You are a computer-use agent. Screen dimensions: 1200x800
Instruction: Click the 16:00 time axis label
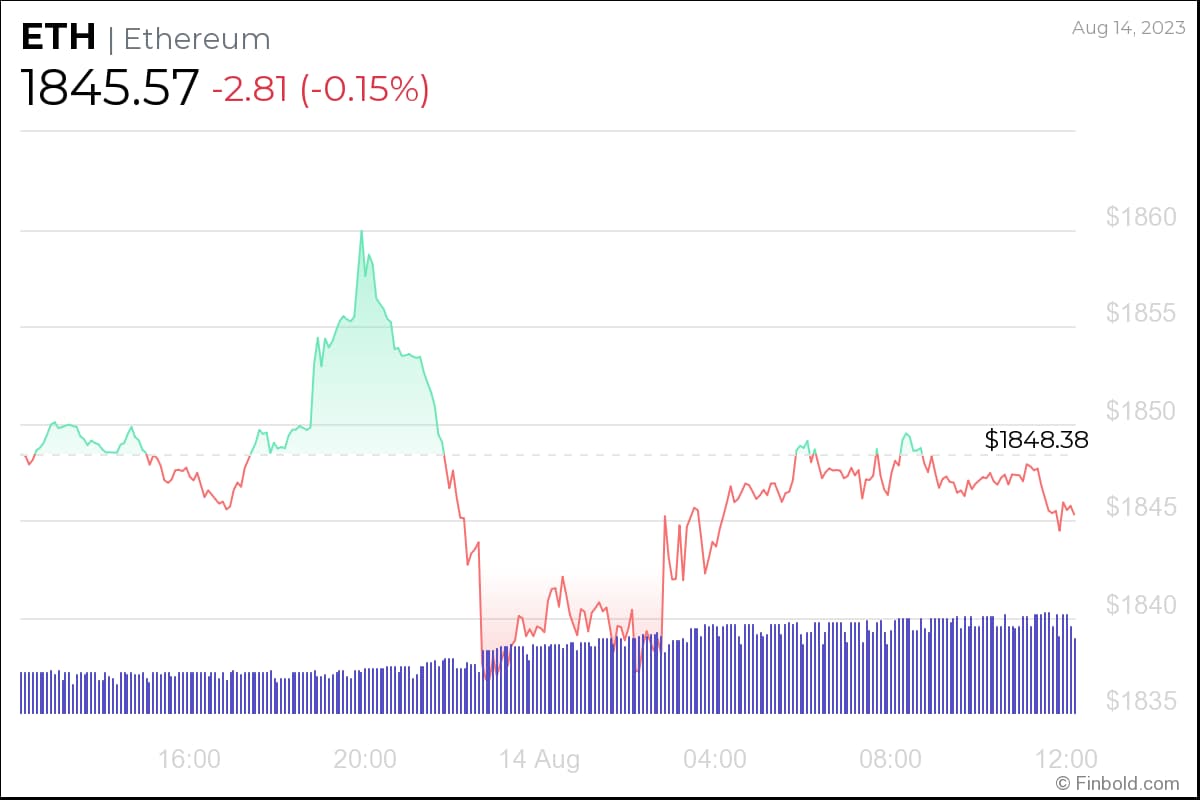pos(190,759)
